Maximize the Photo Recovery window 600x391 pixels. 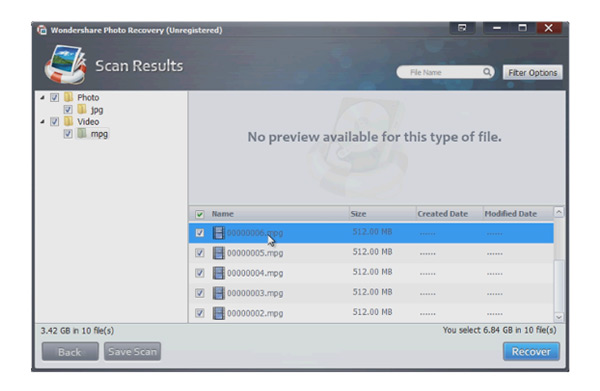[x=522, y=28]
